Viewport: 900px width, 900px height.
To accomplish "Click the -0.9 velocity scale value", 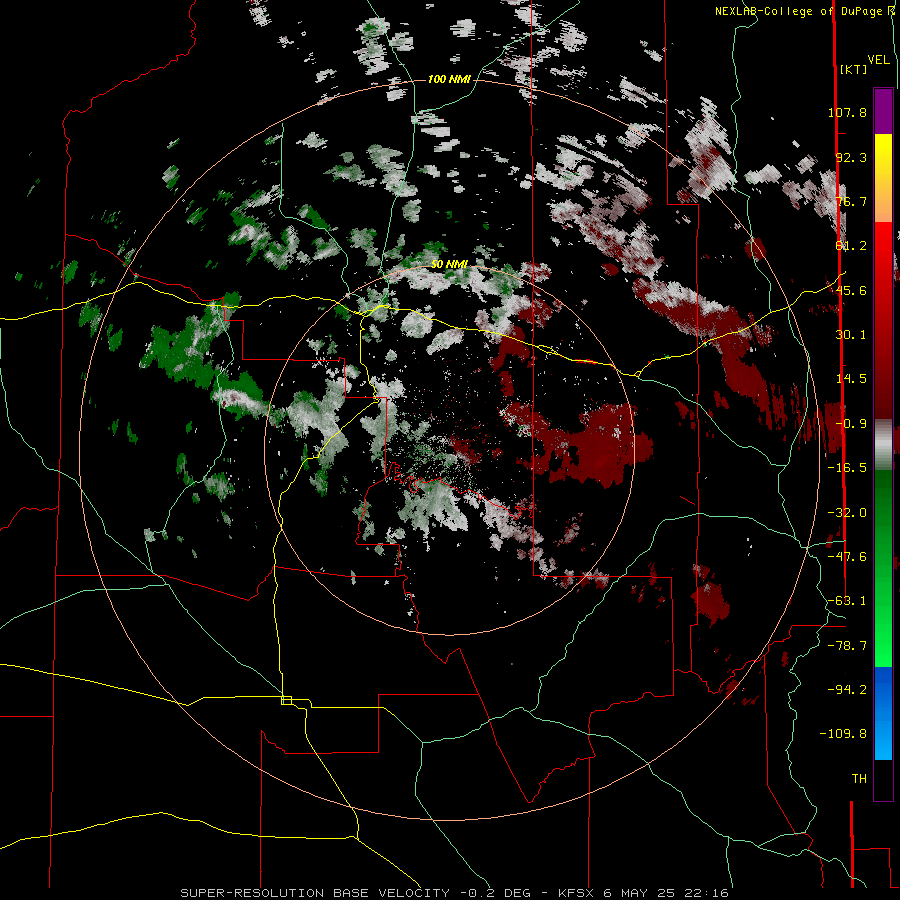I will pos(851,424).
